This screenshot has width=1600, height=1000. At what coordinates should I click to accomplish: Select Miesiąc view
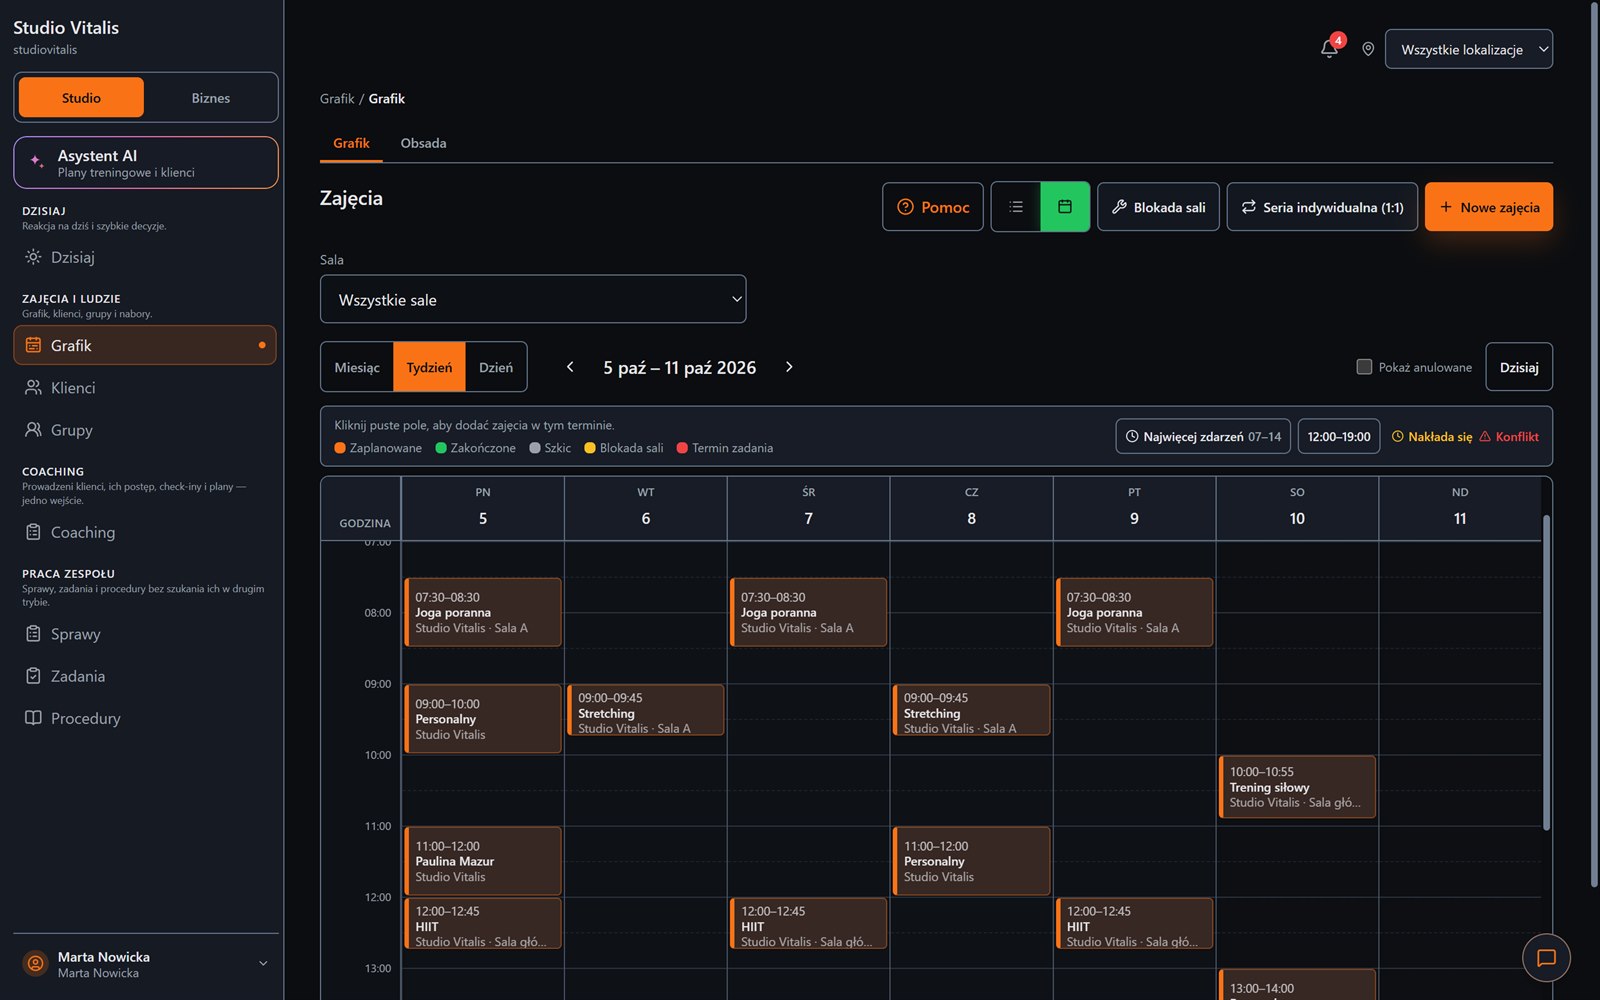click(x=357, y=367)
